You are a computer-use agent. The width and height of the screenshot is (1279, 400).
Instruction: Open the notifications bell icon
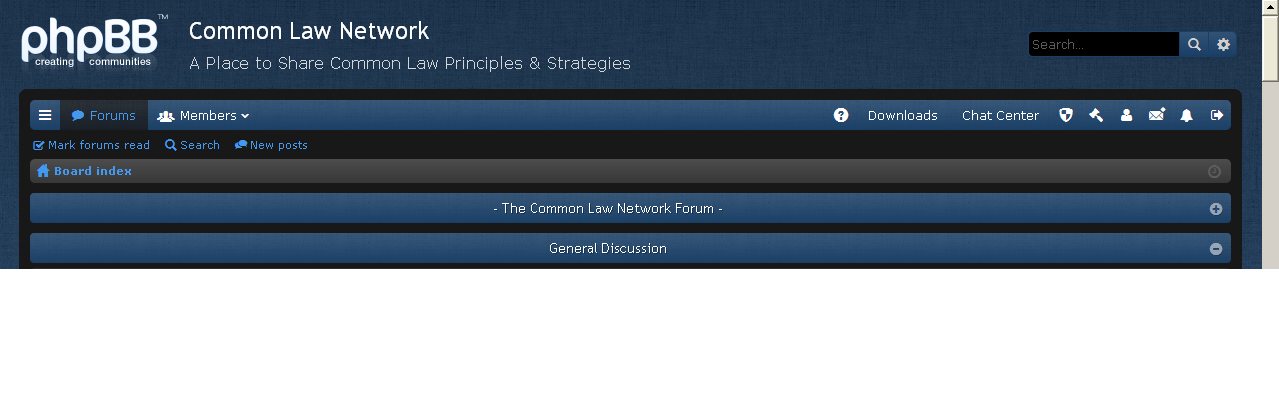1186,115
